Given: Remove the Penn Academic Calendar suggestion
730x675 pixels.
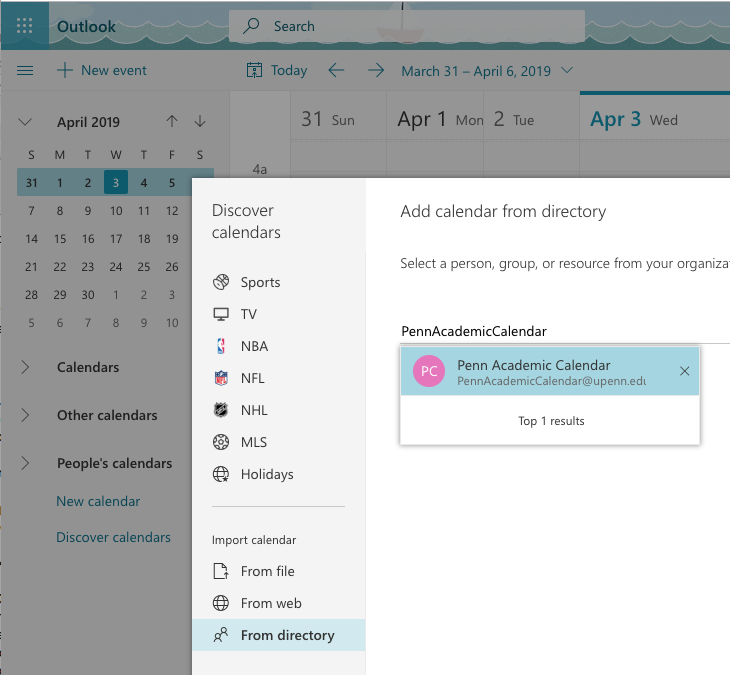Looking at the screenshot, I should [x=684, y=371].
